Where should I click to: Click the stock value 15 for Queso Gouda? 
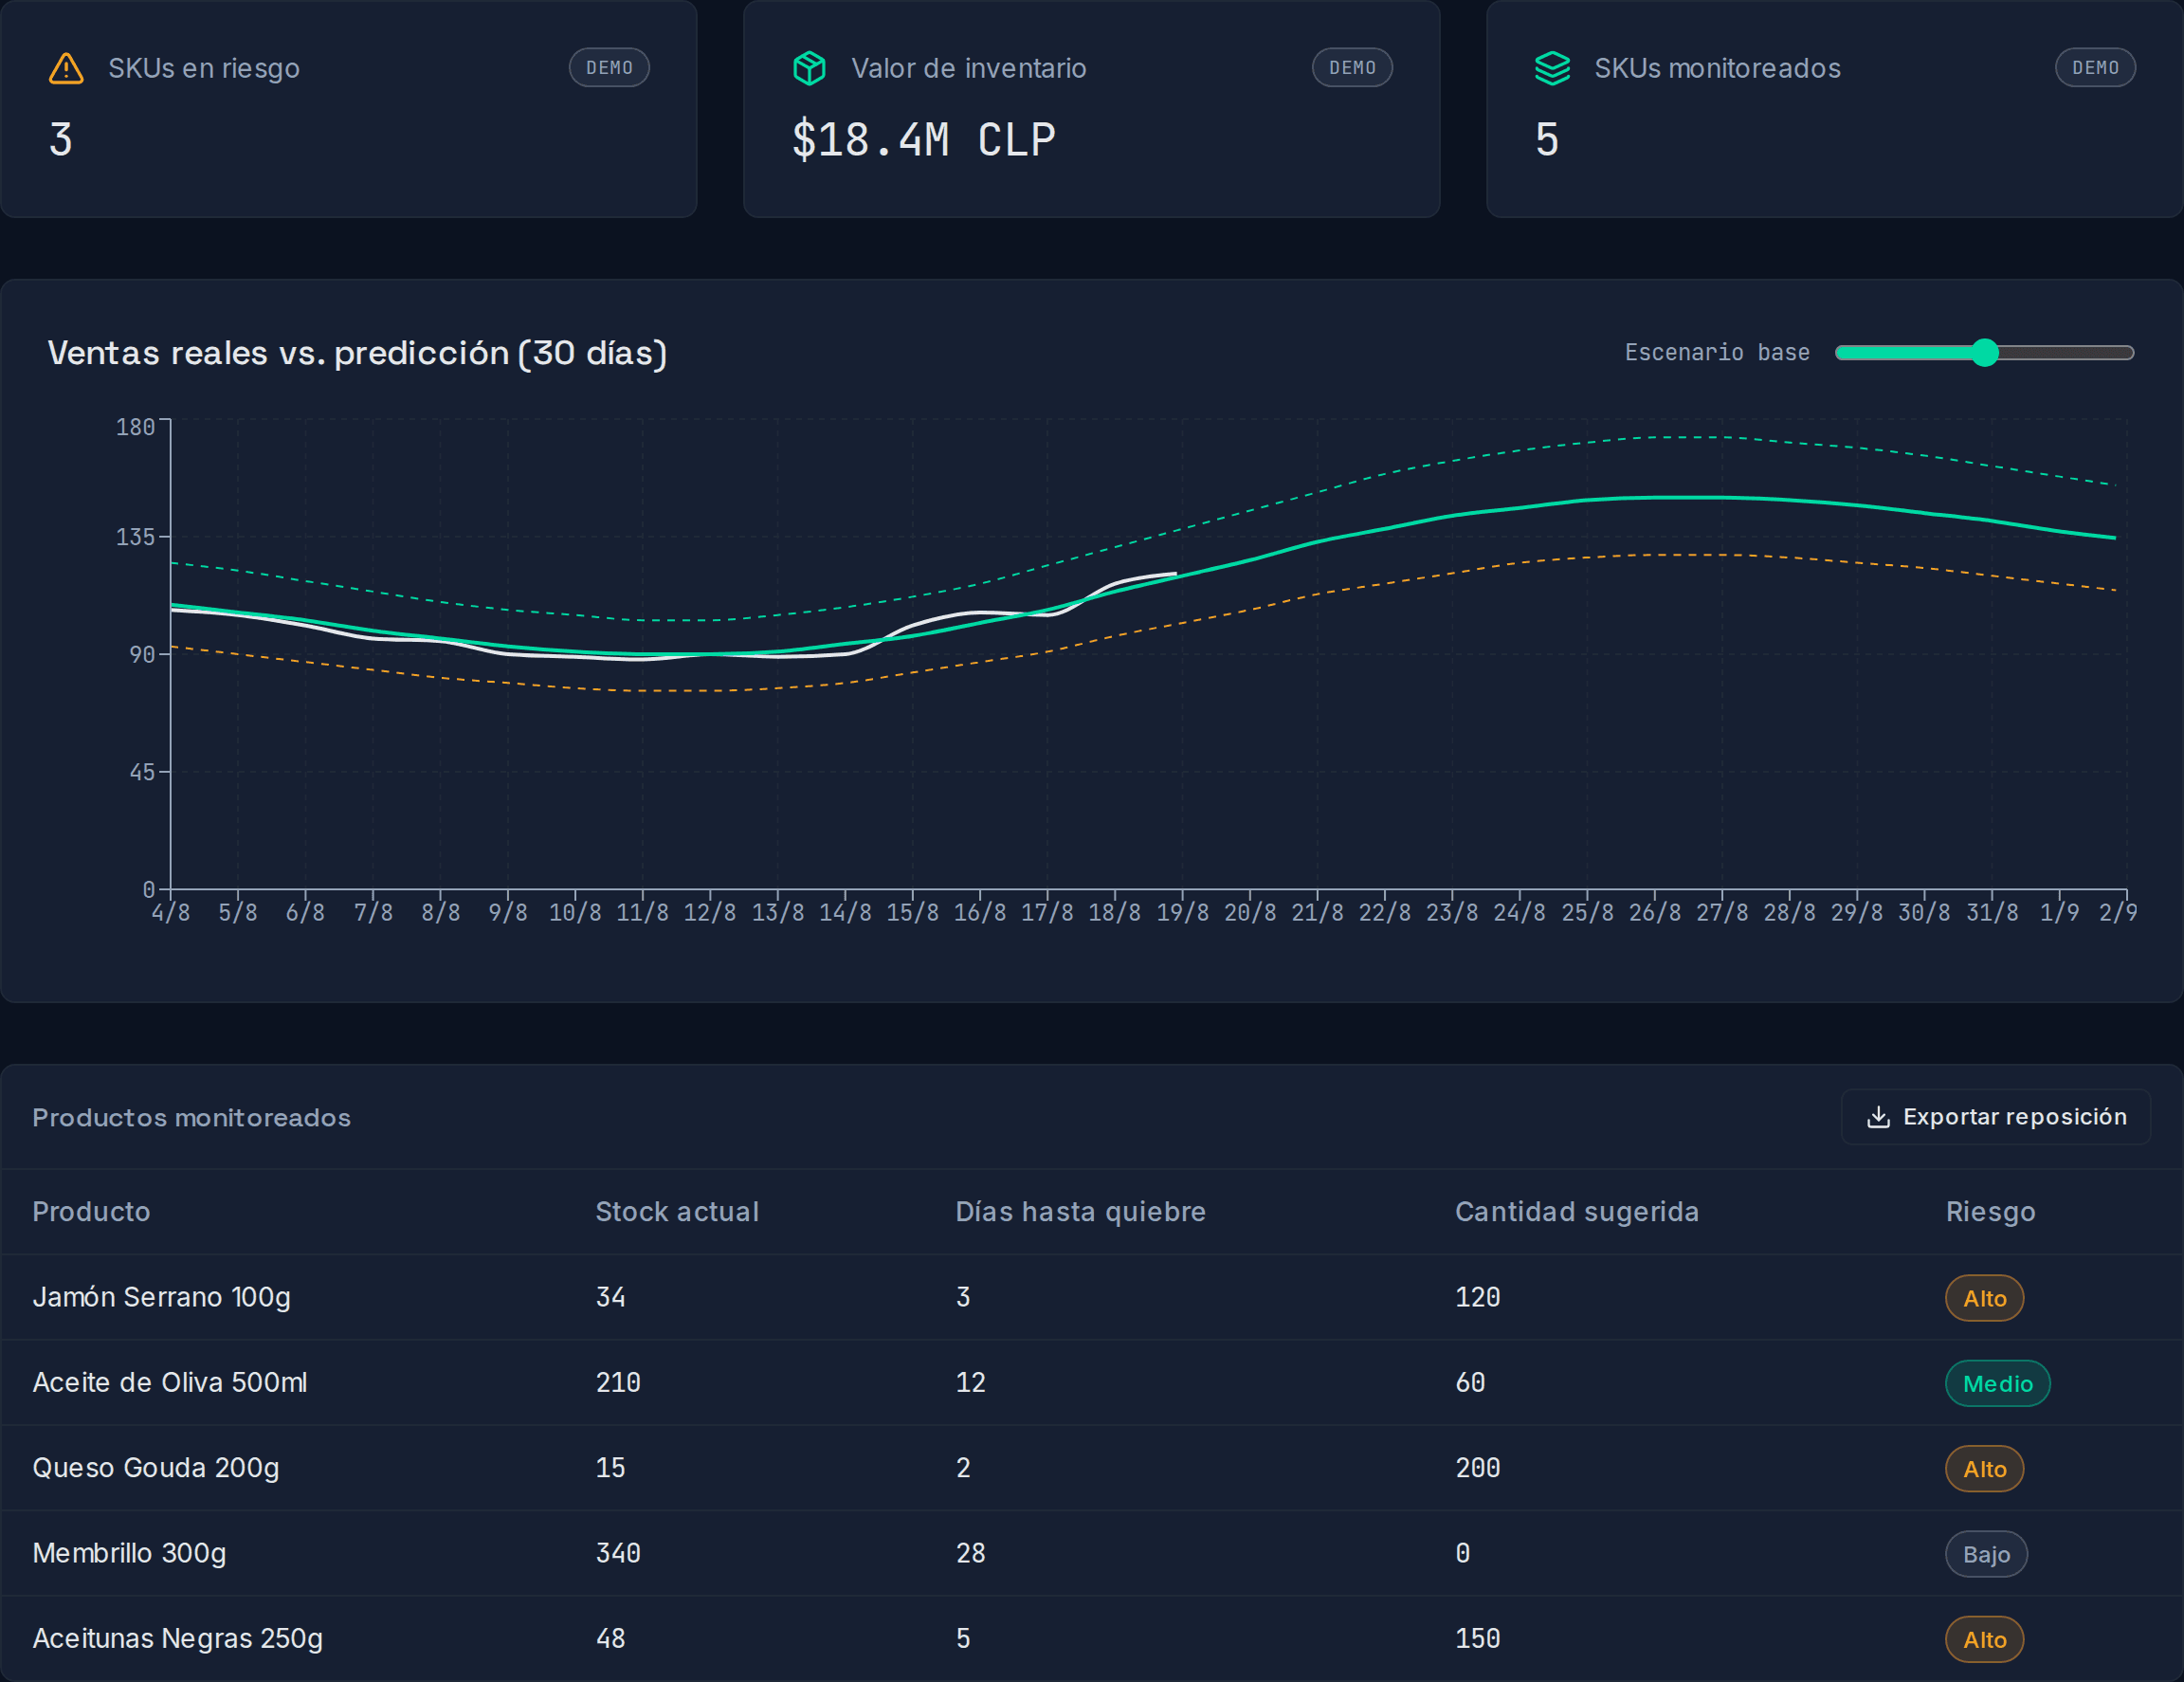[x=610, y=1468]
